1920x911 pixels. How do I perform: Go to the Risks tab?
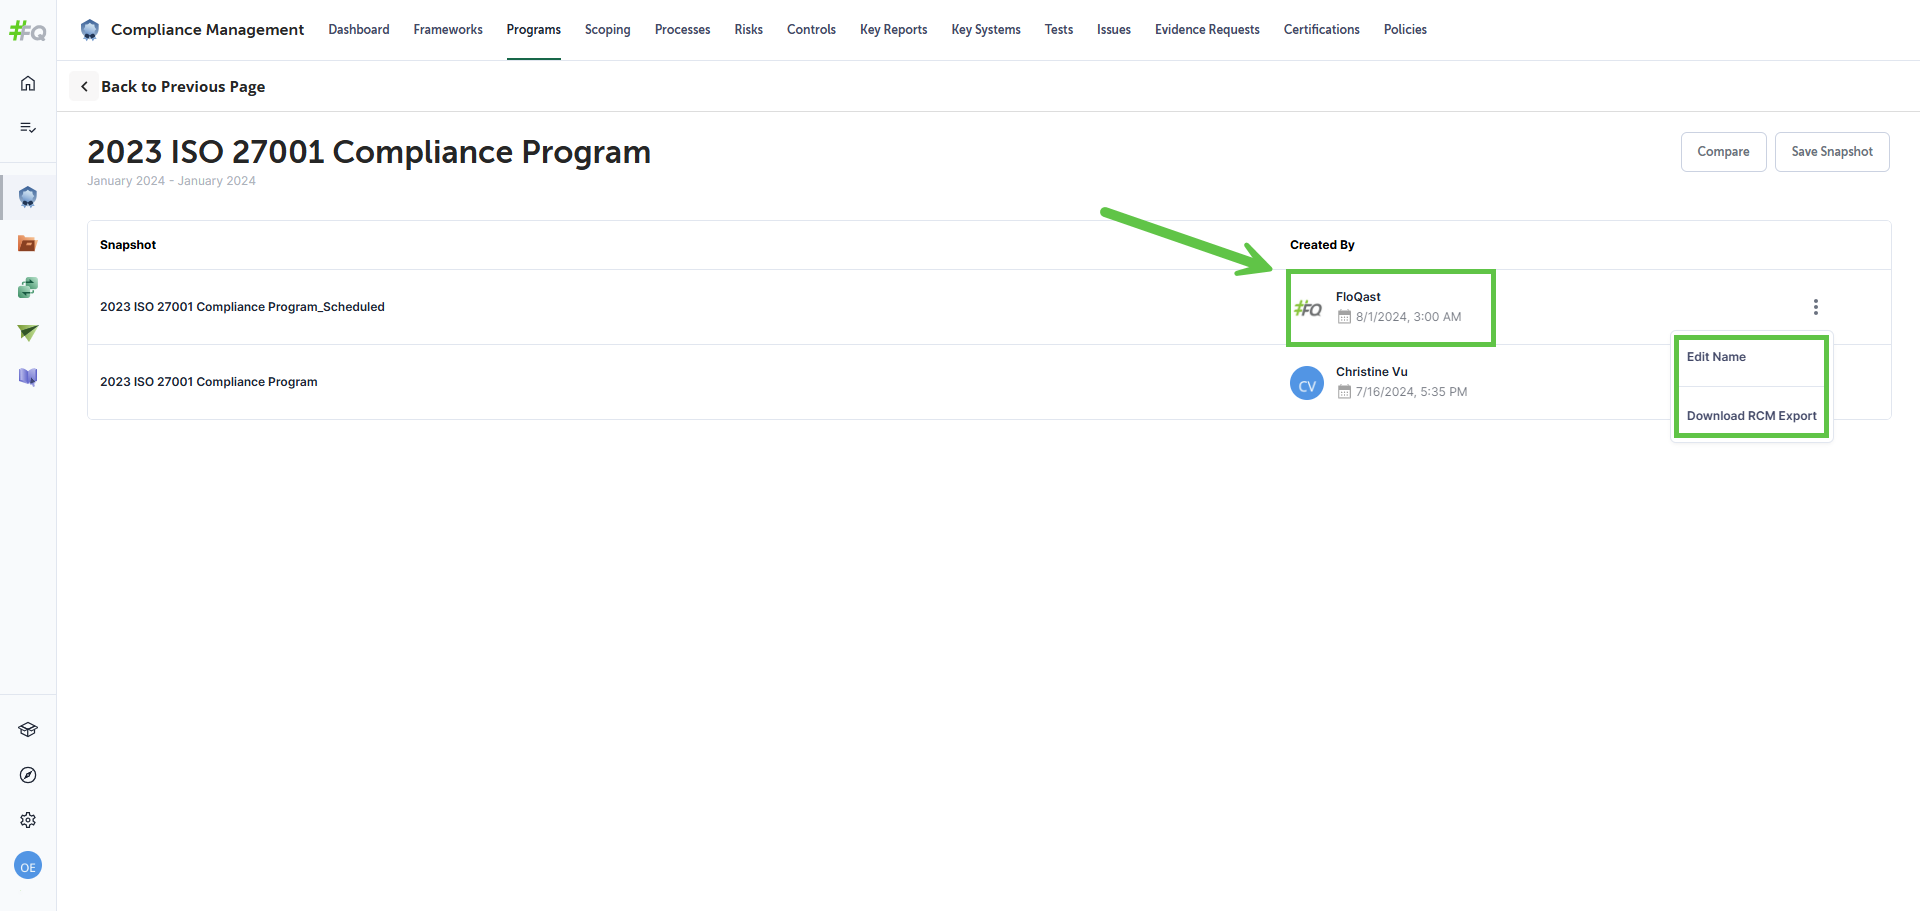pyautogui.click(x=749, y=30)
